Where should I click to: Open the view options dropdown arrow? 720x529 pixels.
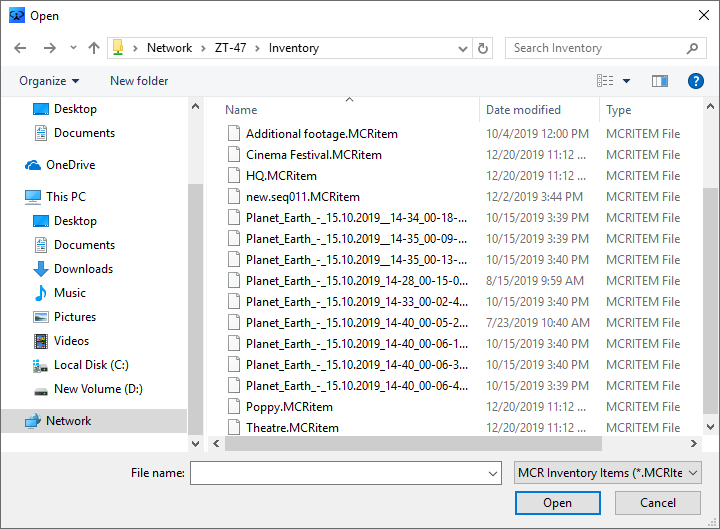[626, 81]
